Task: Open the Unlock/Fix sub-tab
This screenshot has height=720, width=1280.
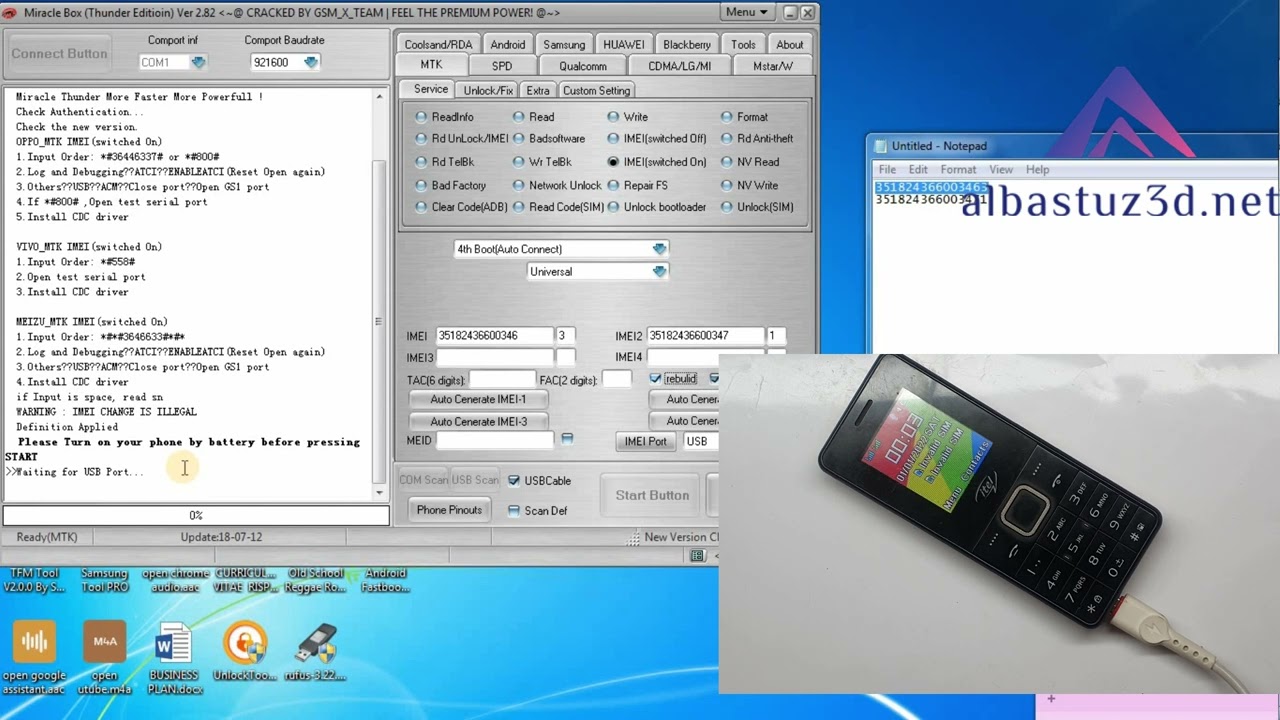Action: pos(488,90)
